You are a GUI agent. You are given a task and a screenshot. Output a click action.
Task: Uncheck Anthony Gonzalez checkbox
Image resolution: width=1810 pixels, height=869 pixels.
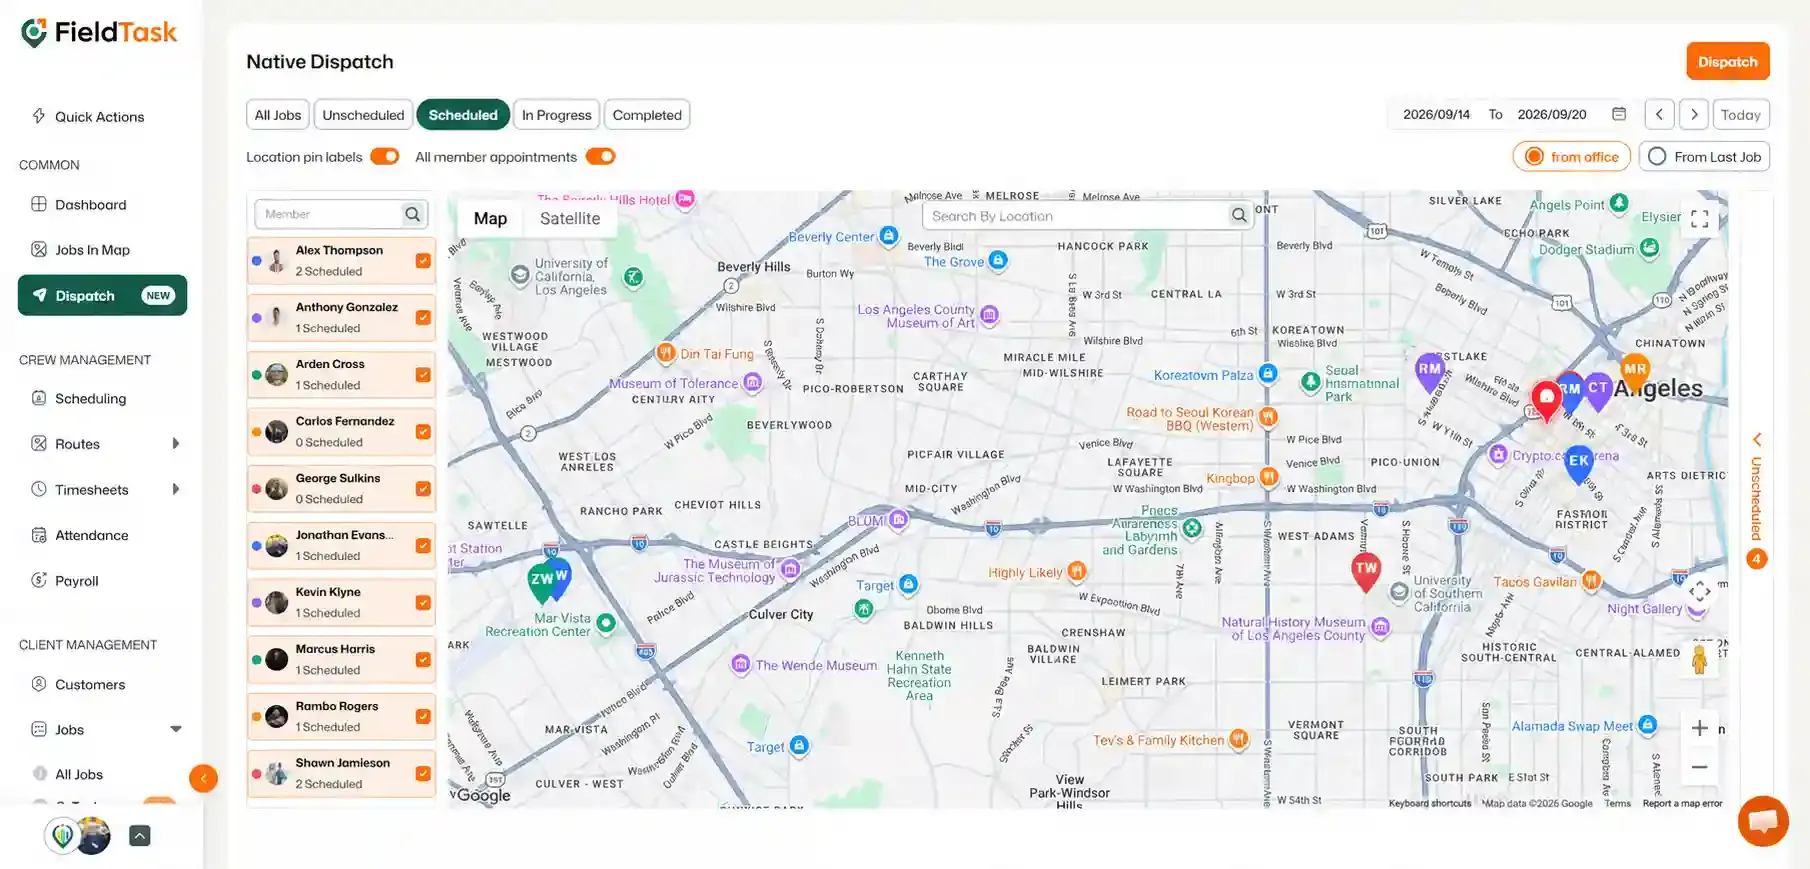point(423,318)
